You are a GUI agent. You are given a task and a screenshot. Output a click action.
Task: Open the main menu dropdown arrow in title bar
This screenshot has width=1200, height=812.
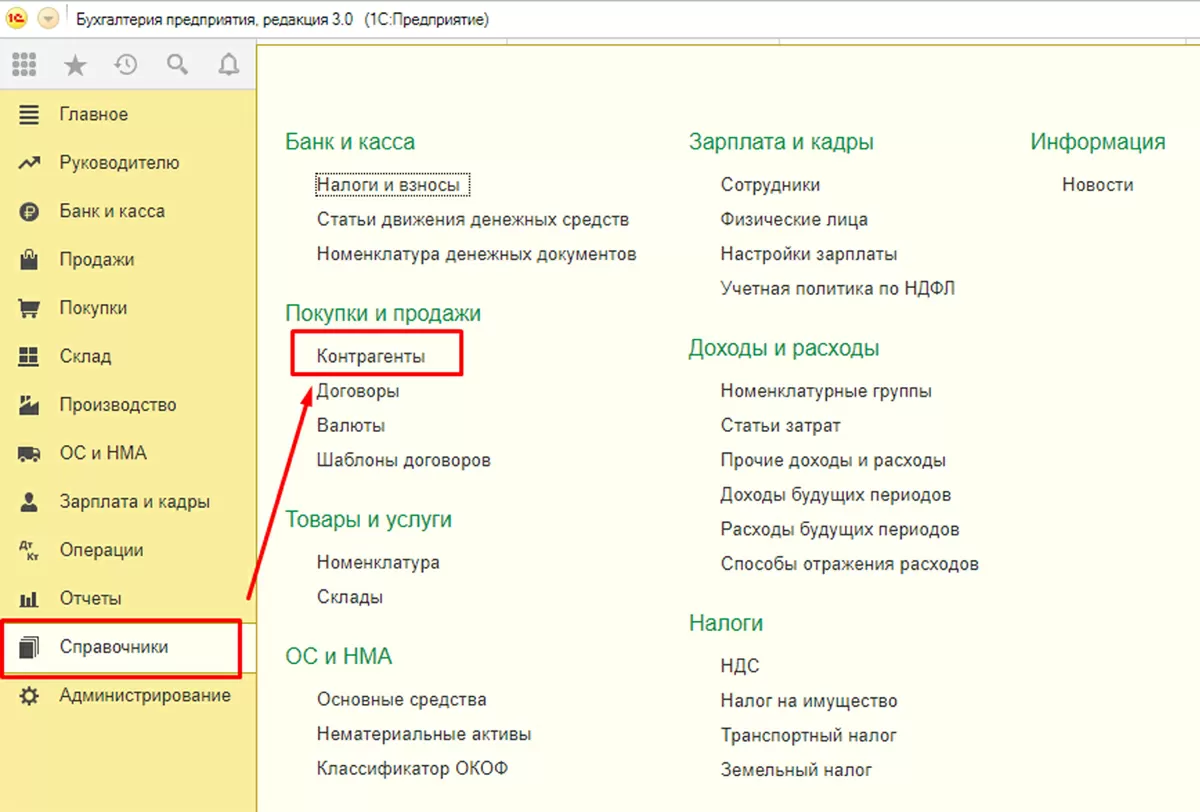[47, 19]
